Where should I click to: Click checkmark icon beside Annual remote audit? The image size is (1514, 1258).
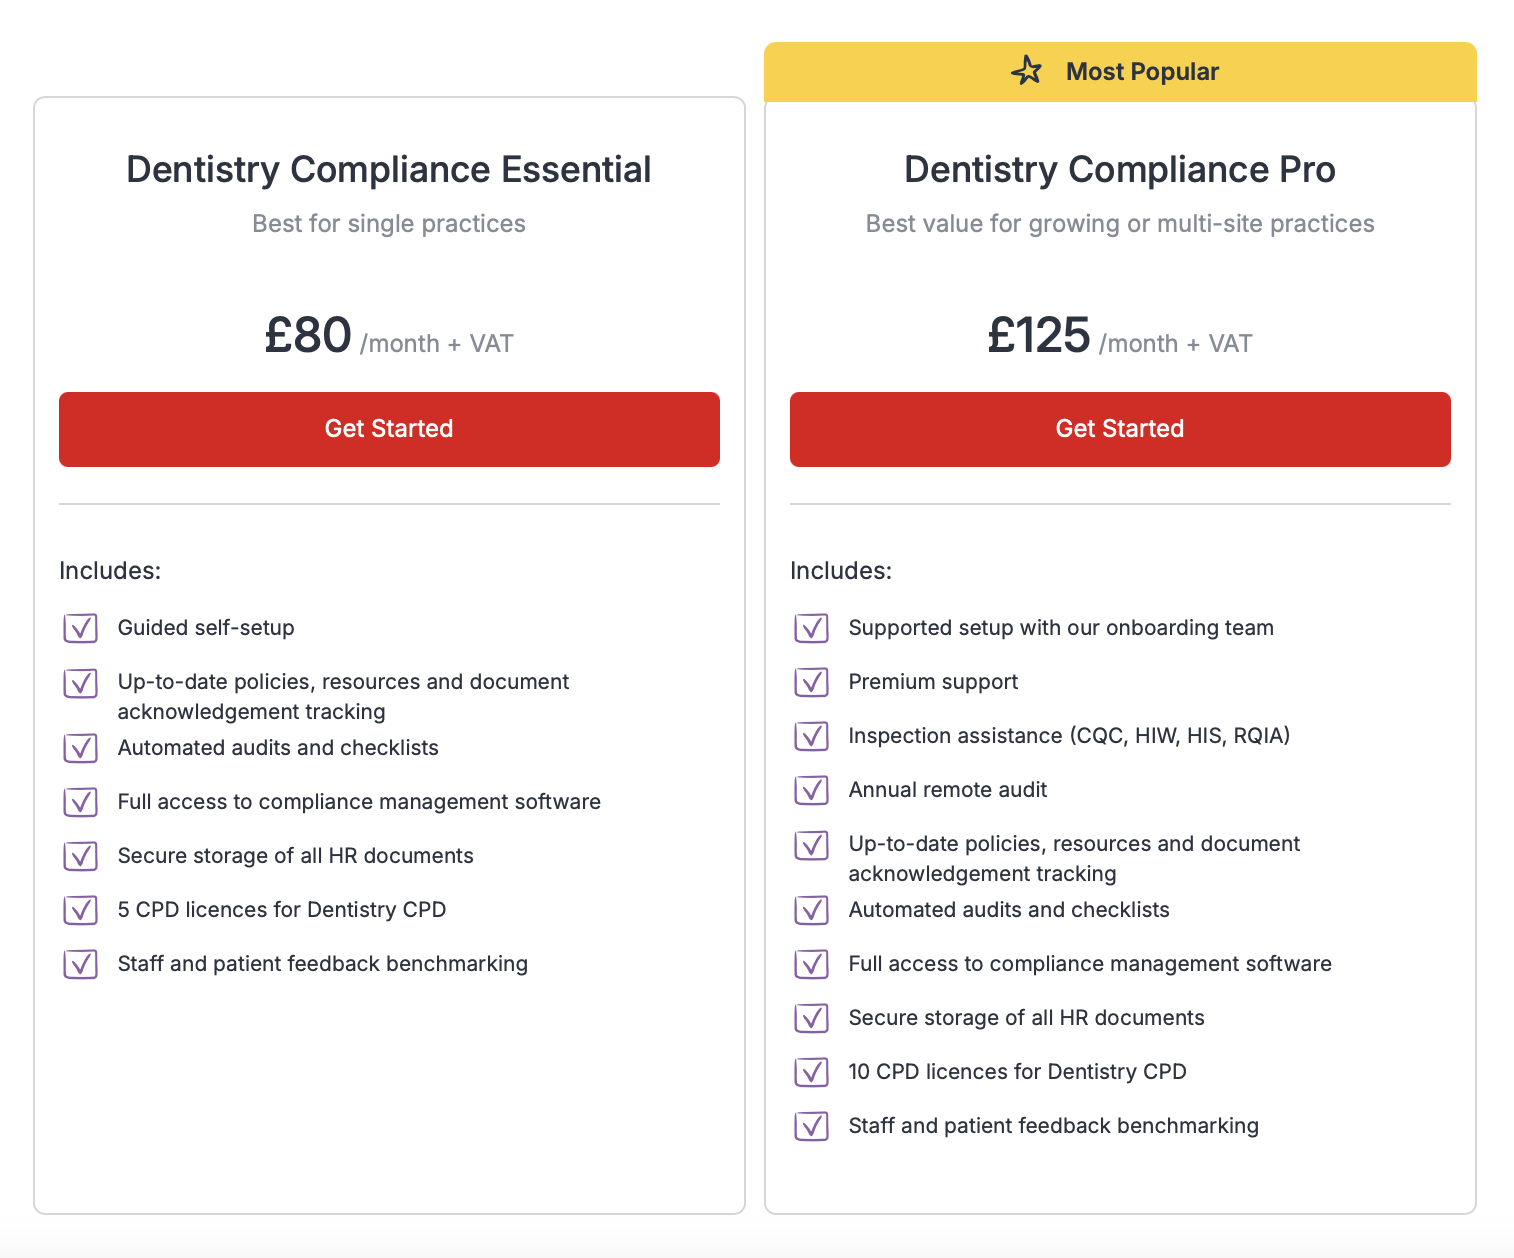point(811,790)
